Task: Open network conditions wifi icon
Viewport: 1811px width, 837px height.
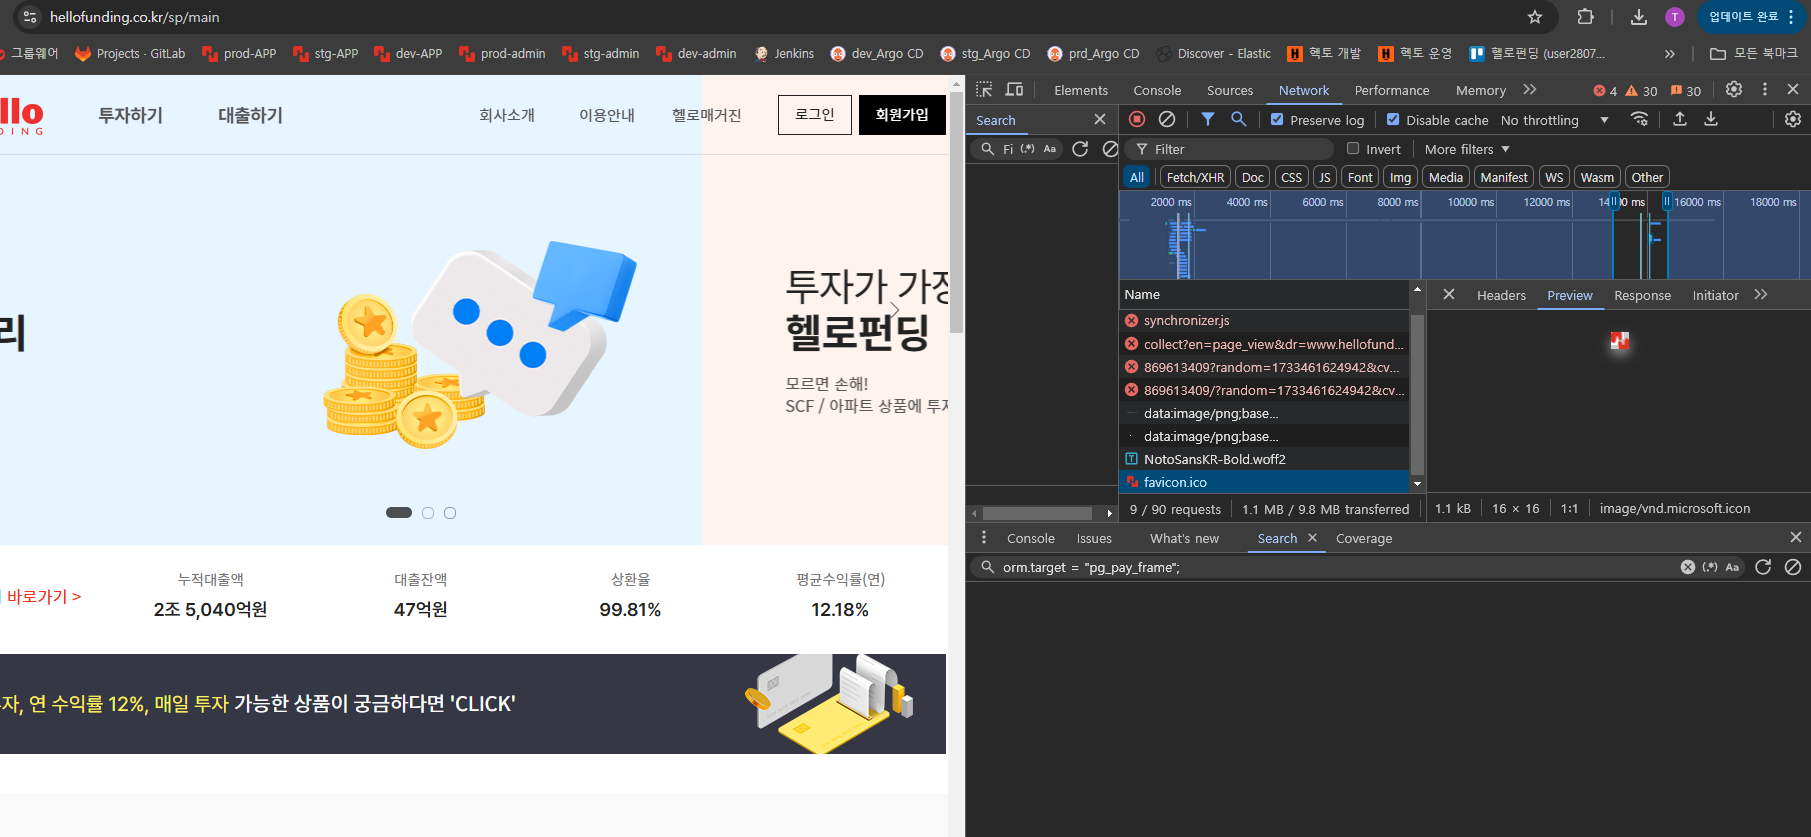Action: coord(1639,119)
